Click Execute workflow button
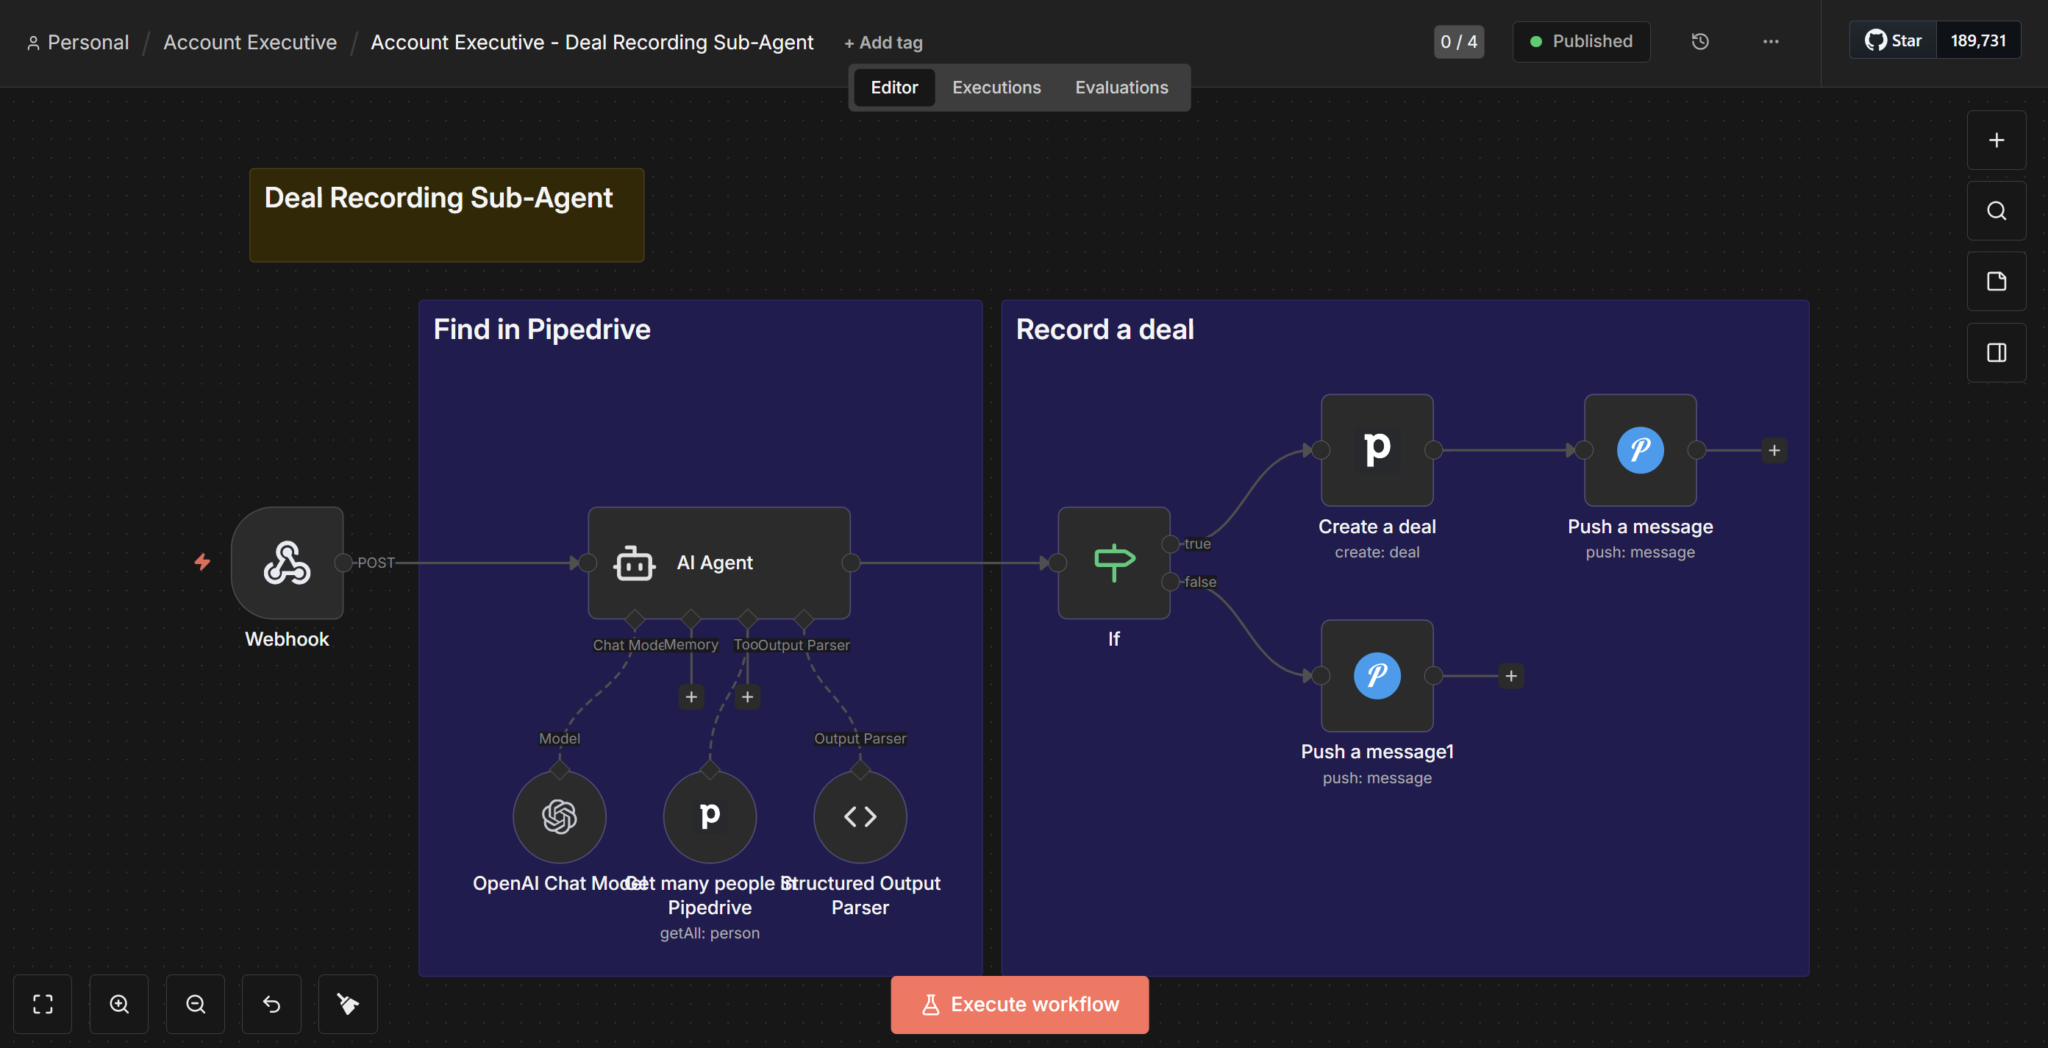 [1019, 1004]
